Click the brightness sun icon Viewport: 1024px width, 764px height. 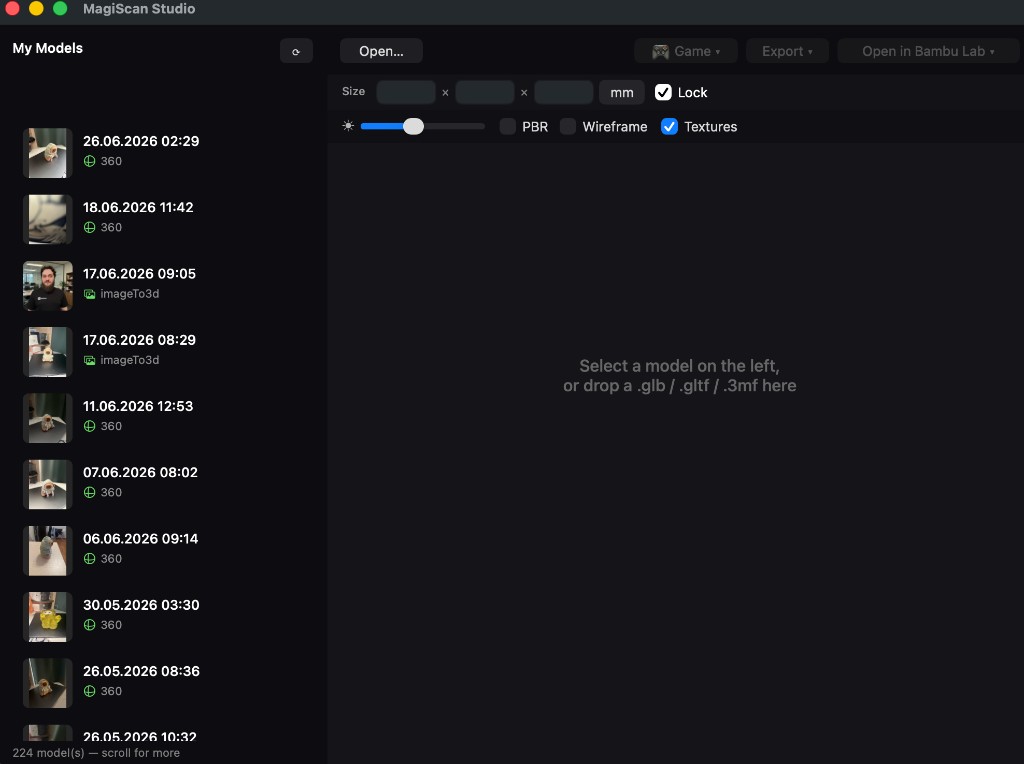(348, 126)
